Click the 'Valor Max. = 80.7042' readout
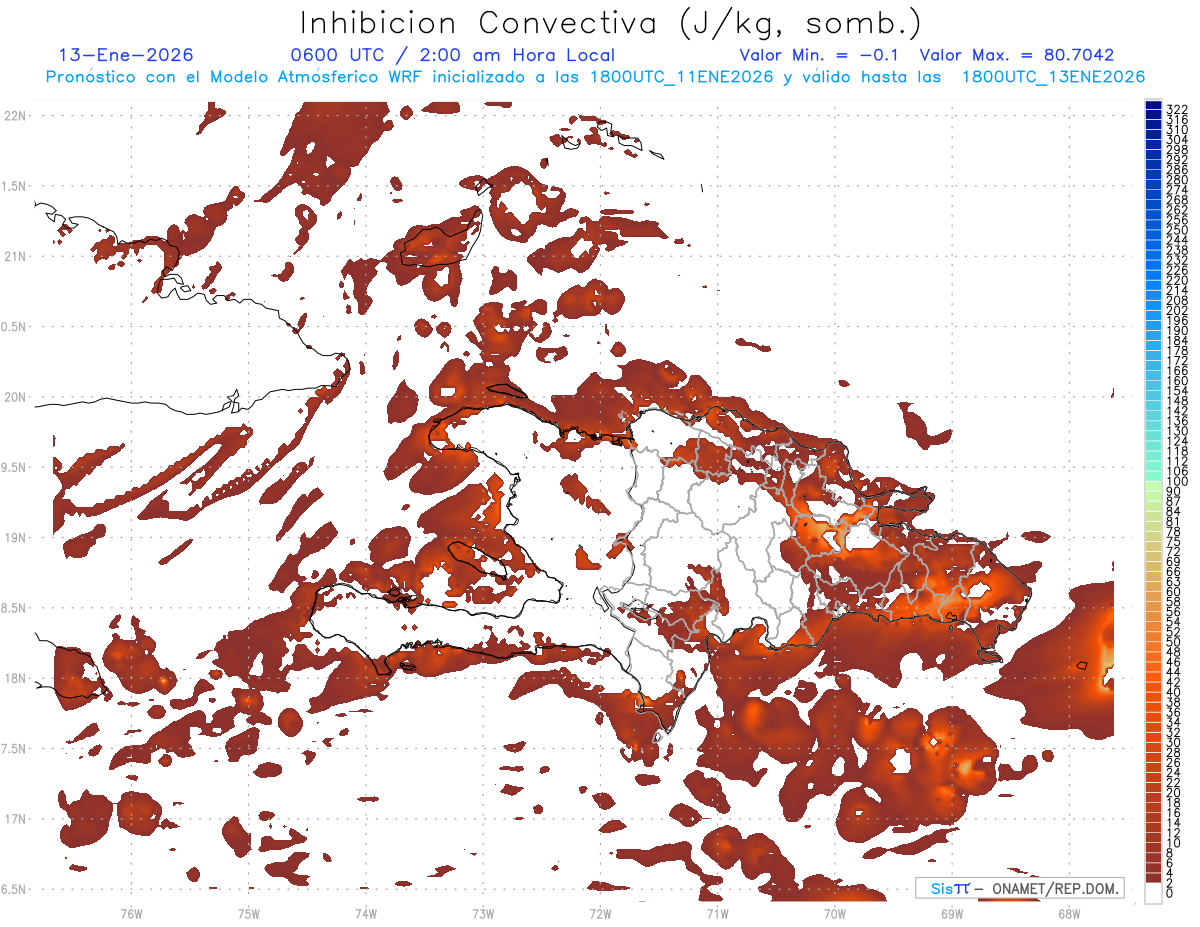Screen dimensions: 1200x927 (1017, 56)
